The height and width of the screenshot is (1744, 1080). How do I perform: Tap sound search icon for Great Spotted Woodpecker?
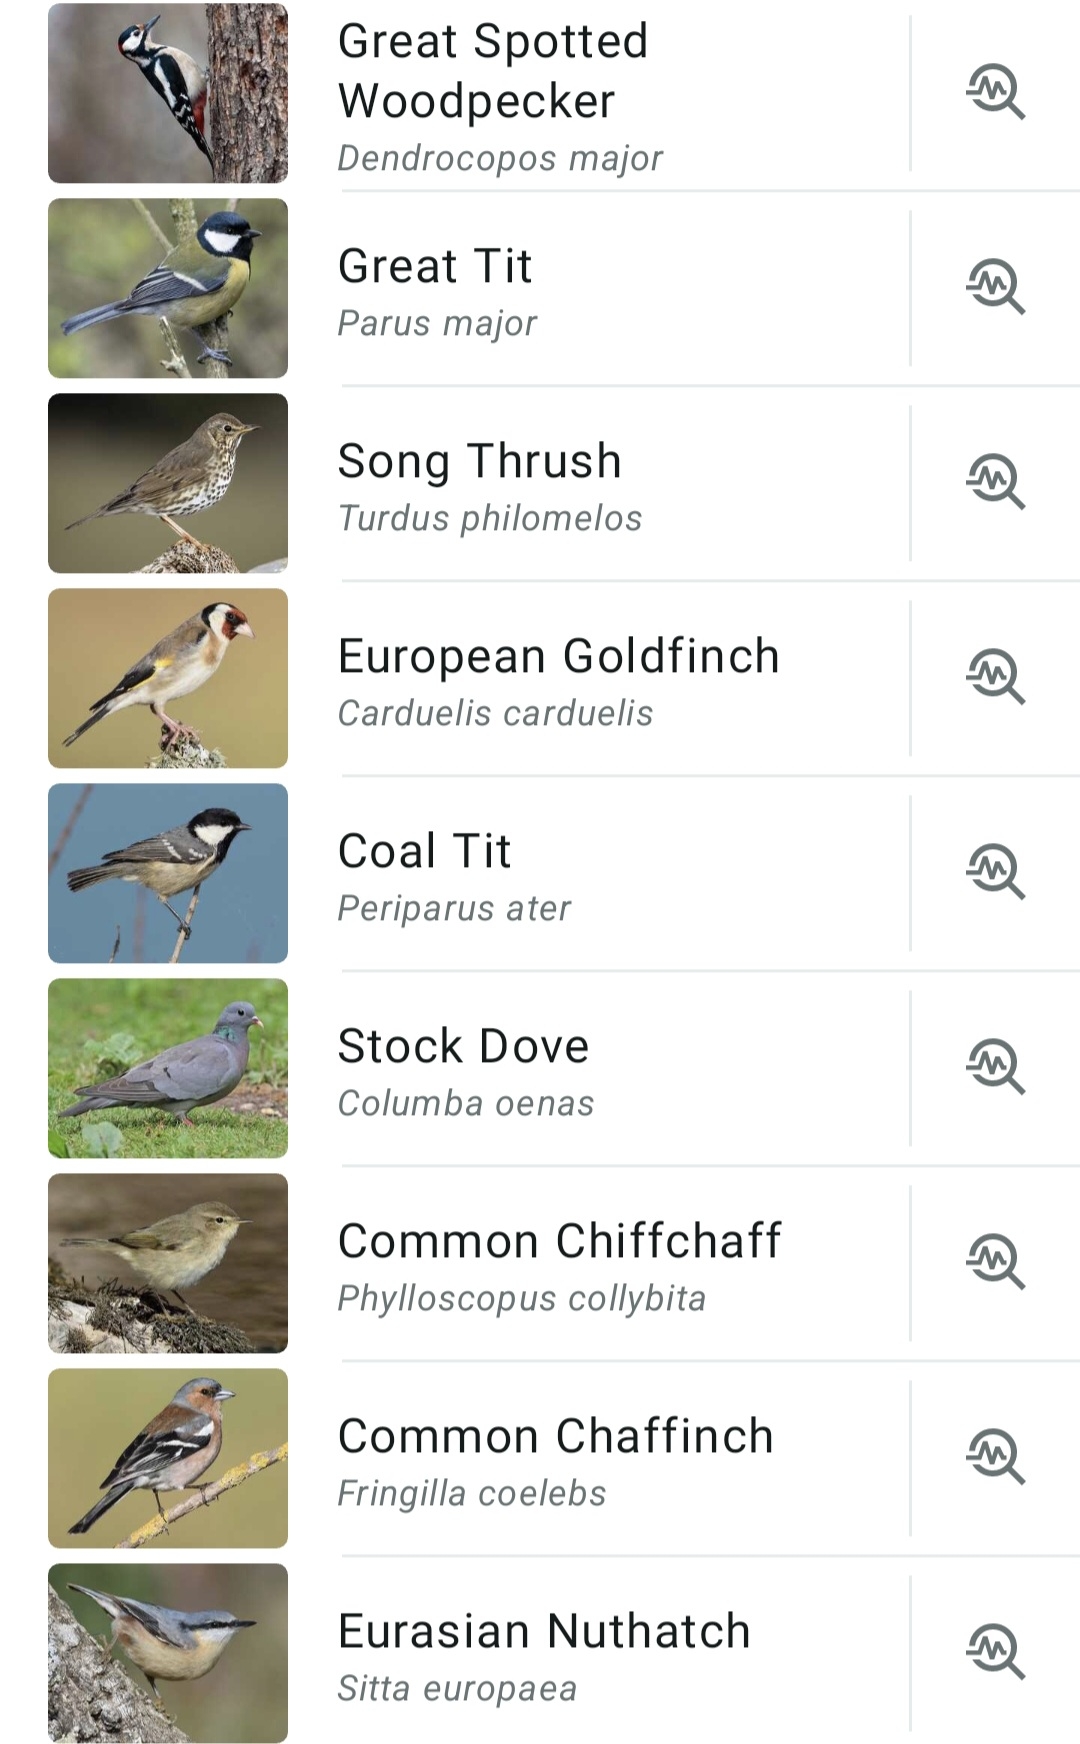tap(995, 92)
